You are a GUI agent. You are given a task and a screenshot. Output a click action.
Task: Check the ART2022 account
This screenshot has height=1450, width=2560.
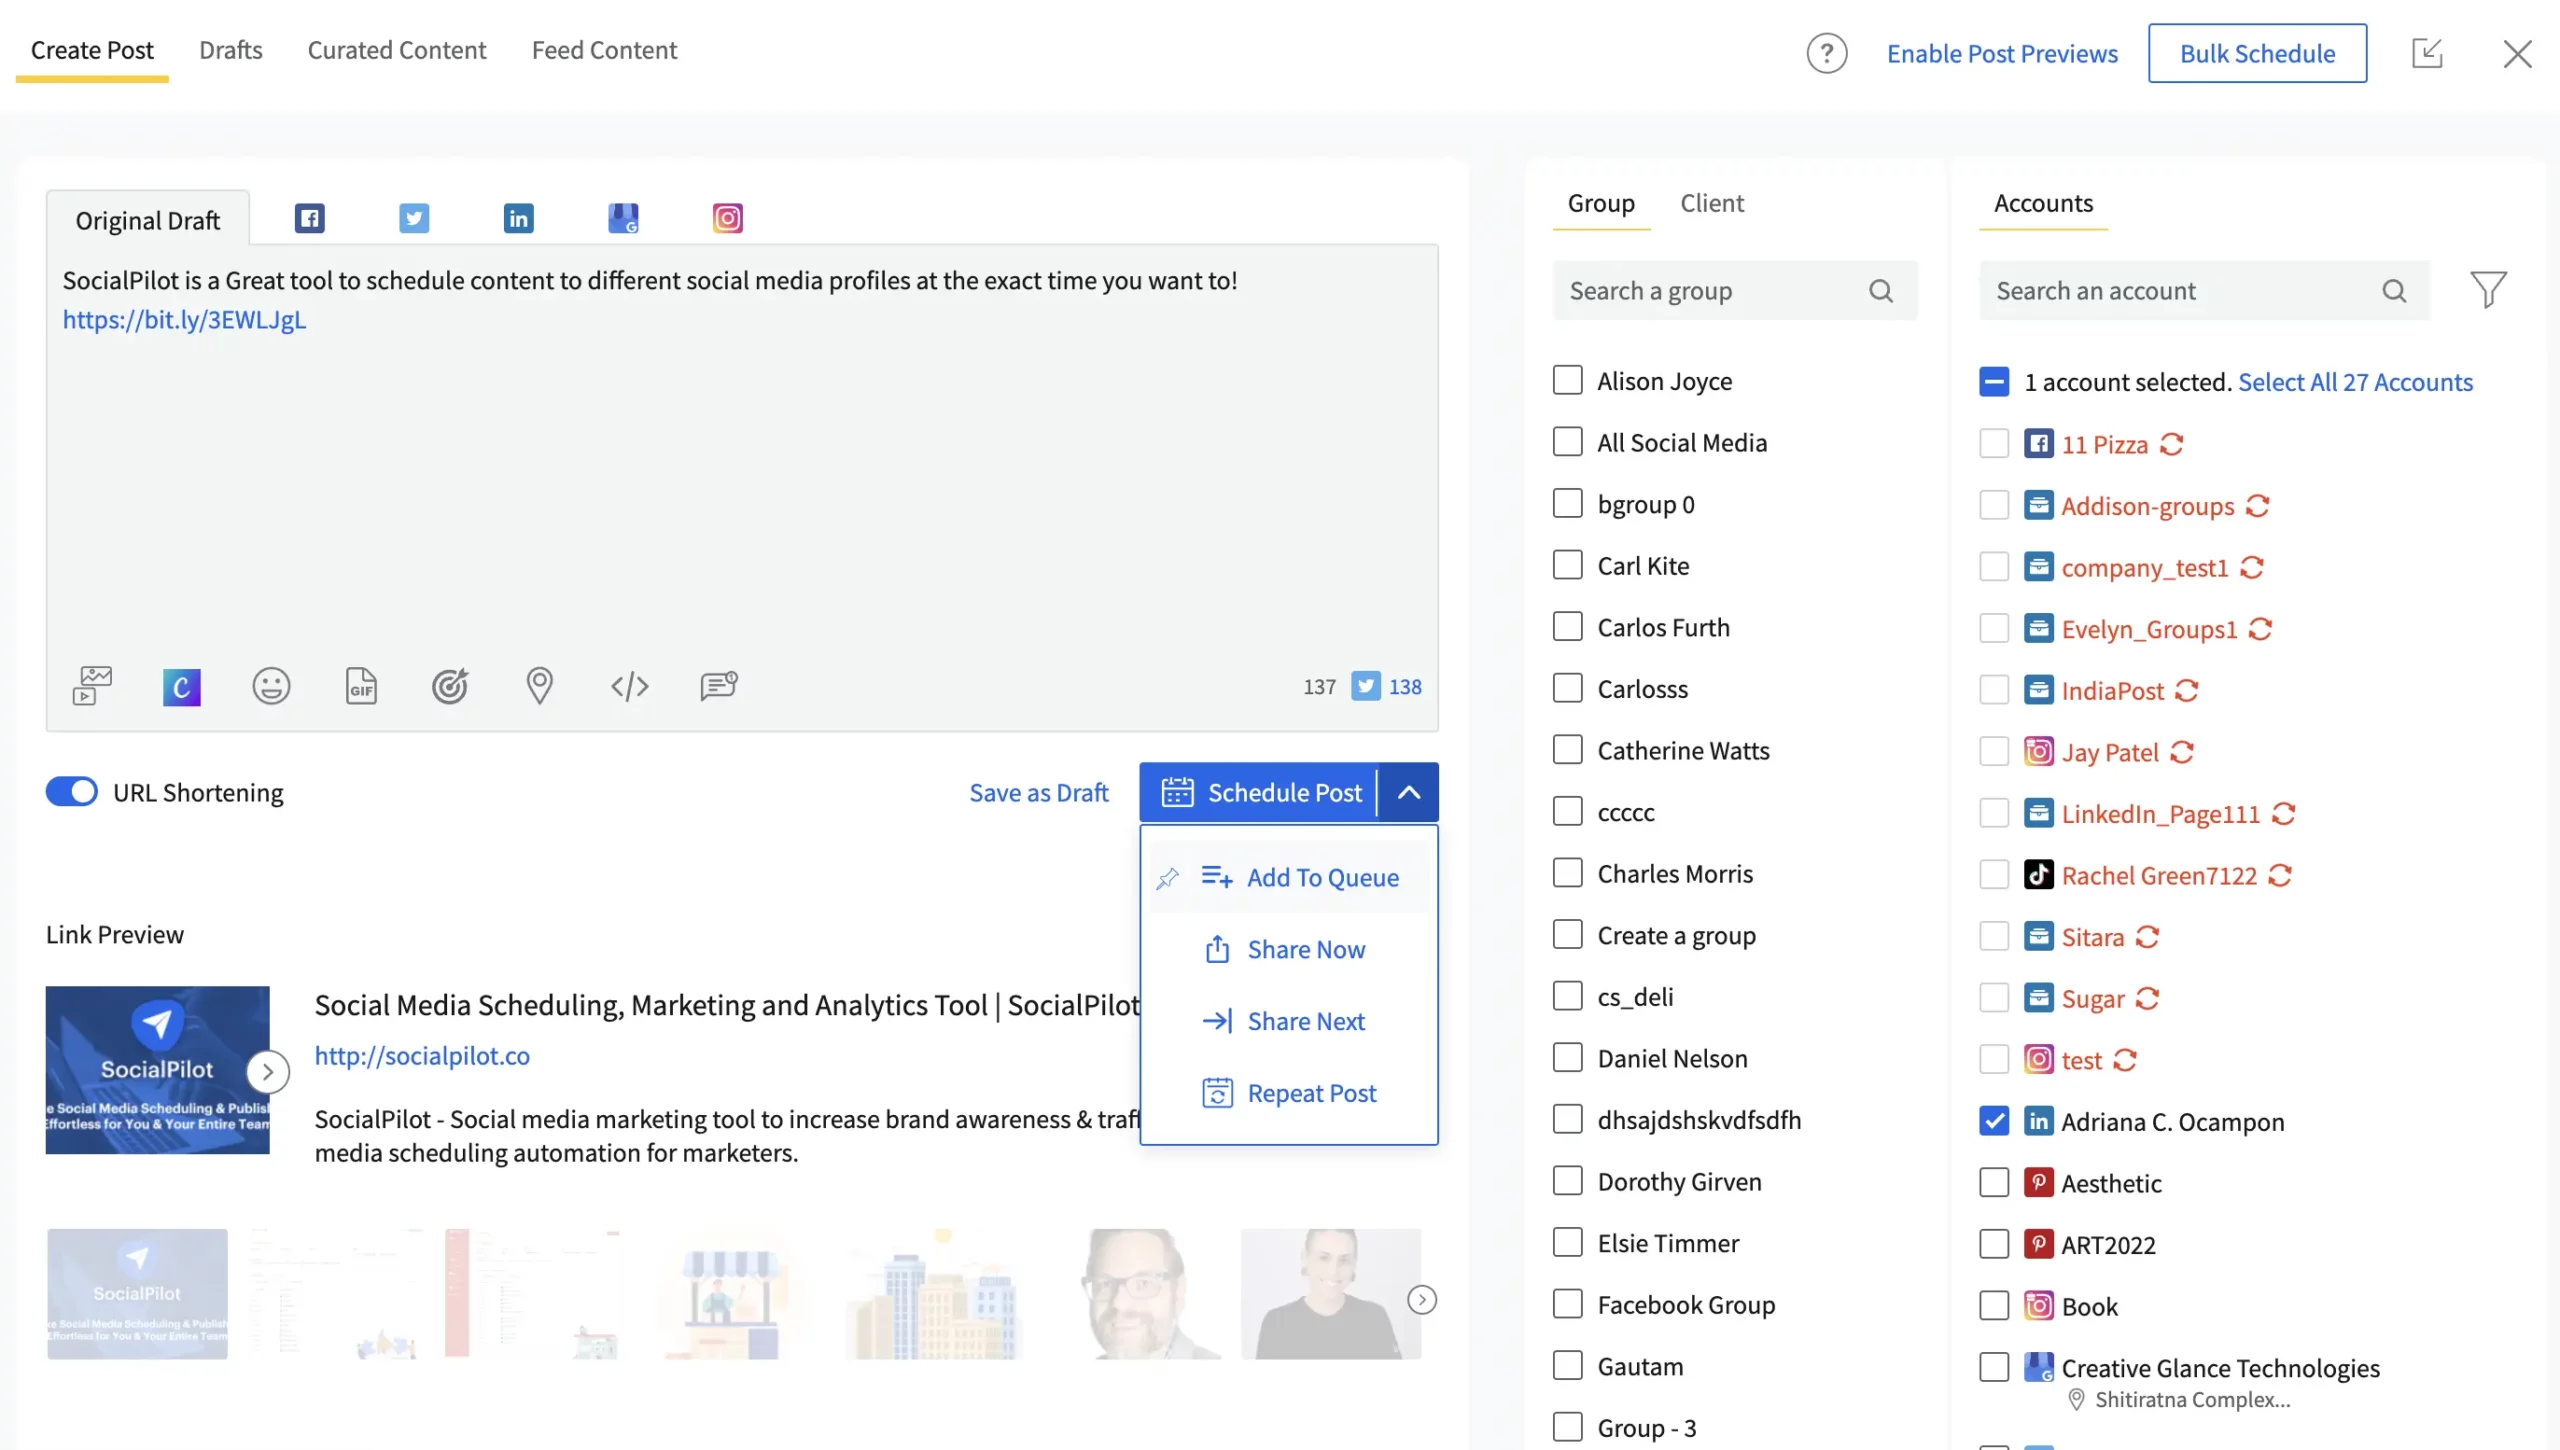(1993, 1244)
